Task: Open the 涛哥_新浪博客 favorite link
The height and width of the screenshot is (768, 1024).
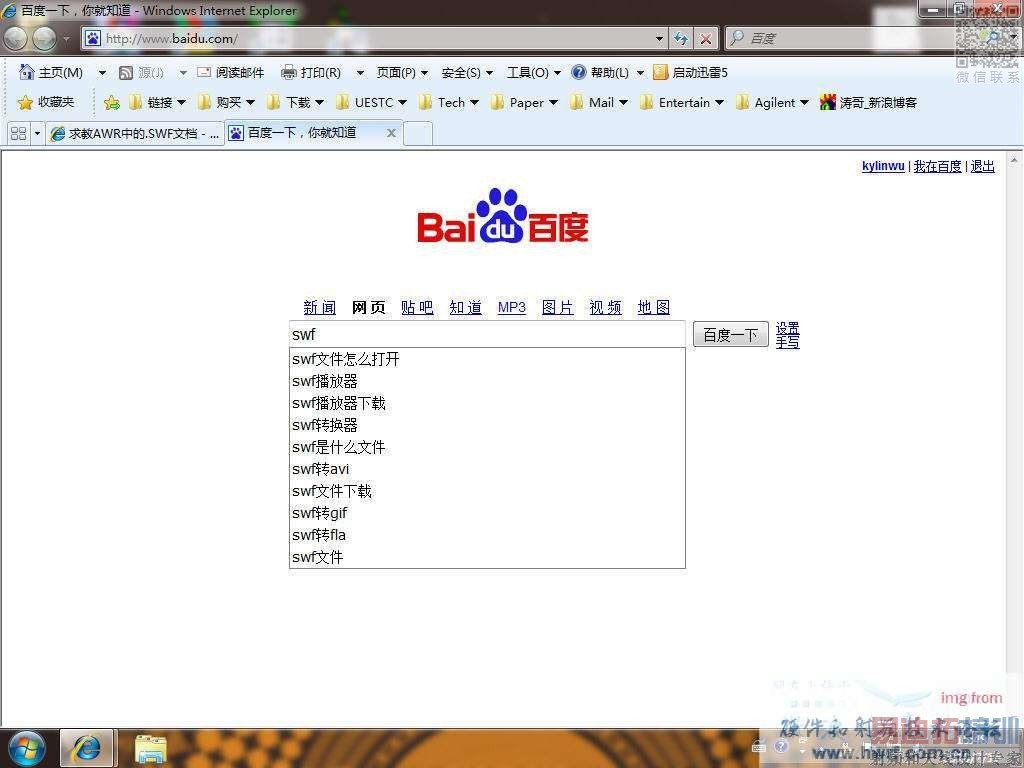Action: tap(869, 102)
